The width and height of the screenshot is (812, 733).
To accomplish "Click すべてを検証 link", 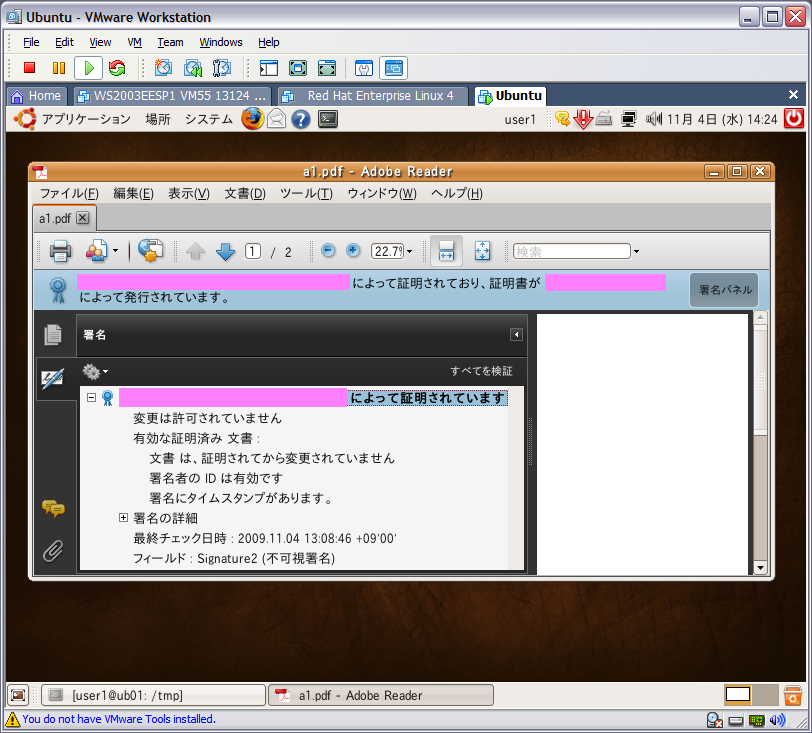I will coord(481,371).
